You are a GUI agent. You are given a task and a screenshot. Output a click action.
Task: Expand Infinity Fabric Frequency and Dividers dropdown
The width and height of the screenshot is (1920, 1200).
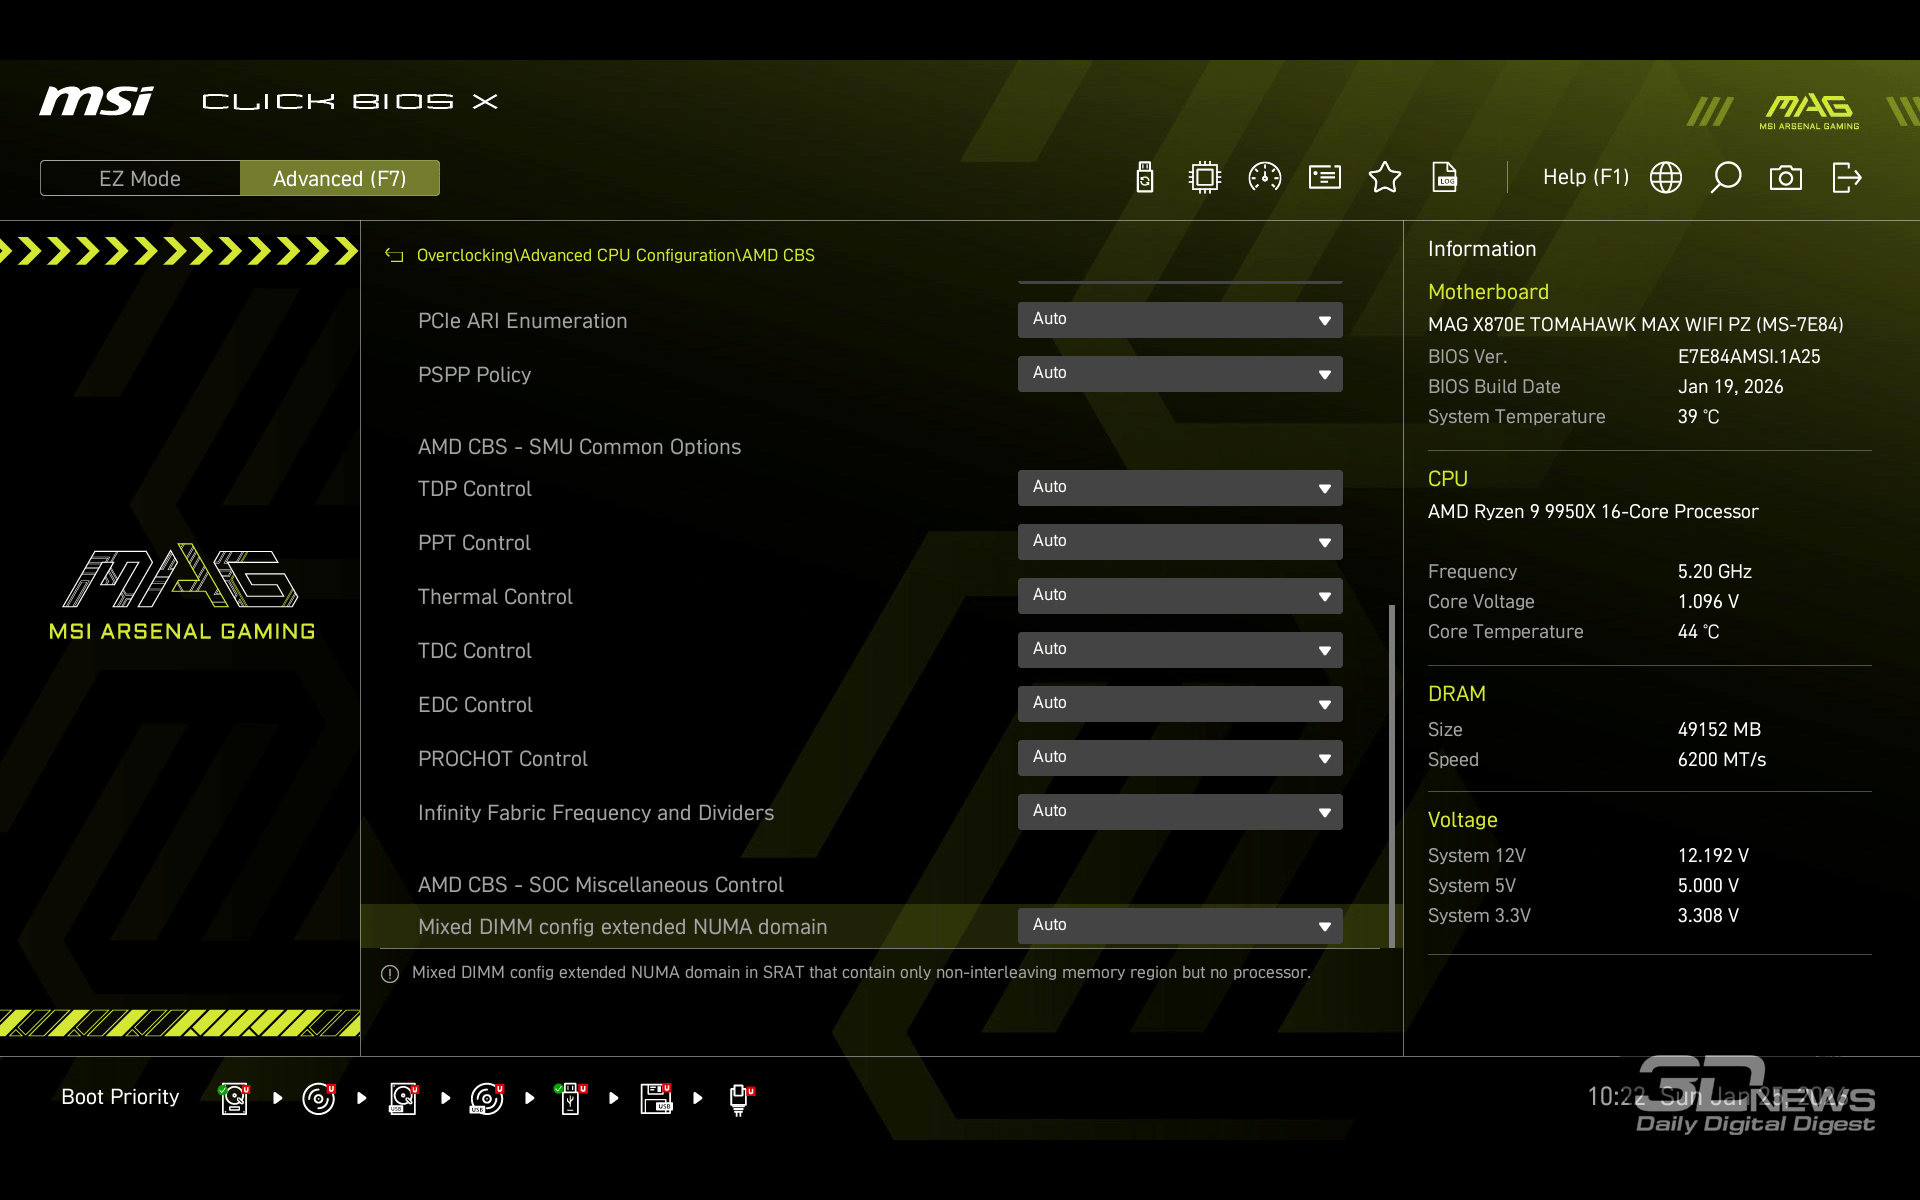click(1179, 812)
